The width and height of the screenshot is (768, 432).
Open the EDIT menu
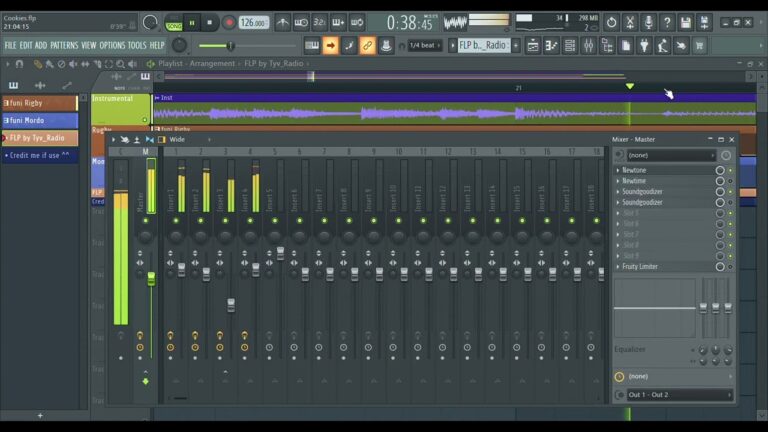(25, 46)
